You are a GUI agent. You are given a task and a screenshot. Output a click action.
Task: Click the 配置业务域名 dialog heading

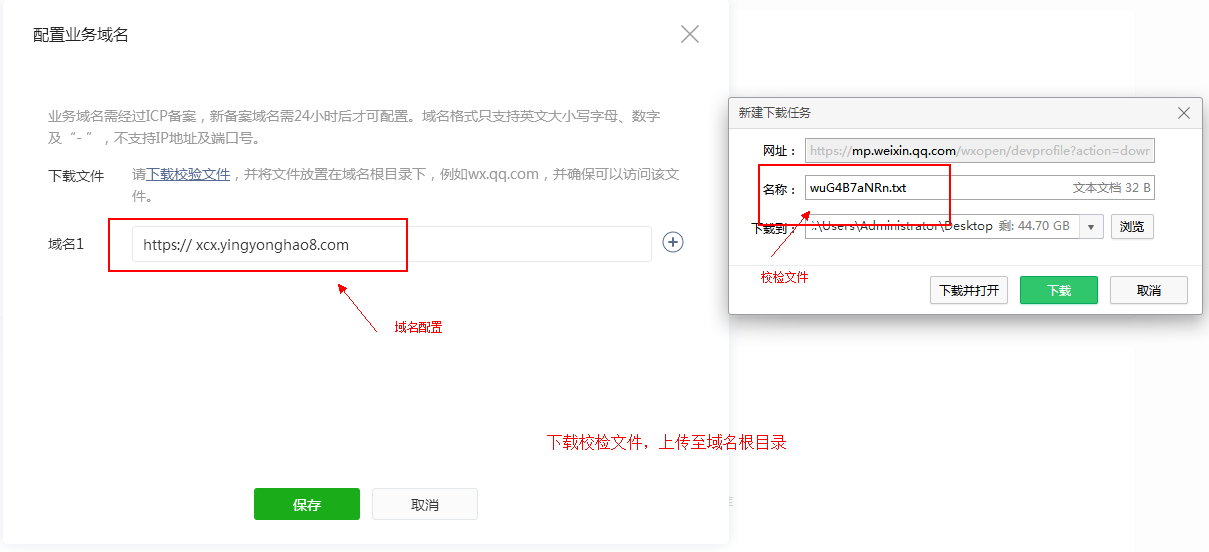pyautogui.click(x=81, y=35)
